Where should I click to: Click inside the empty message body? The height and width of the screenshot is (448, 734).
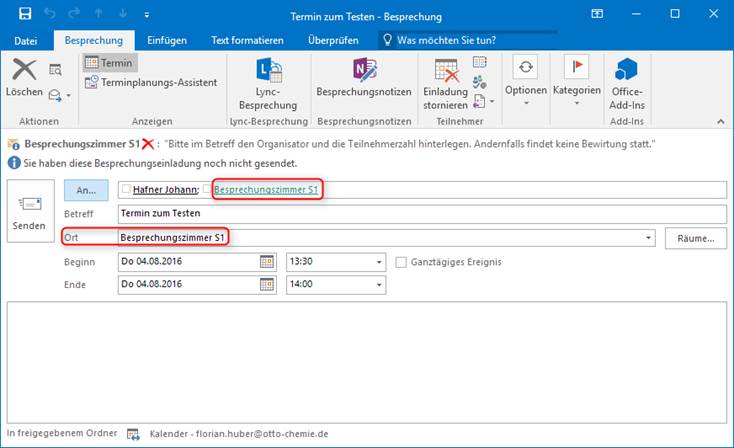click(x=367, y=362)
